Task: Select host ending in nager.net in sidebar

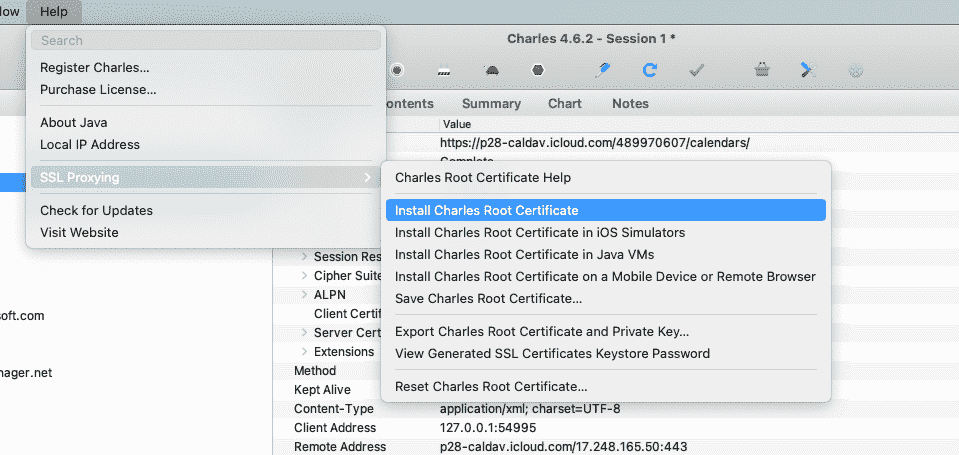Action: tap(26, 372)
